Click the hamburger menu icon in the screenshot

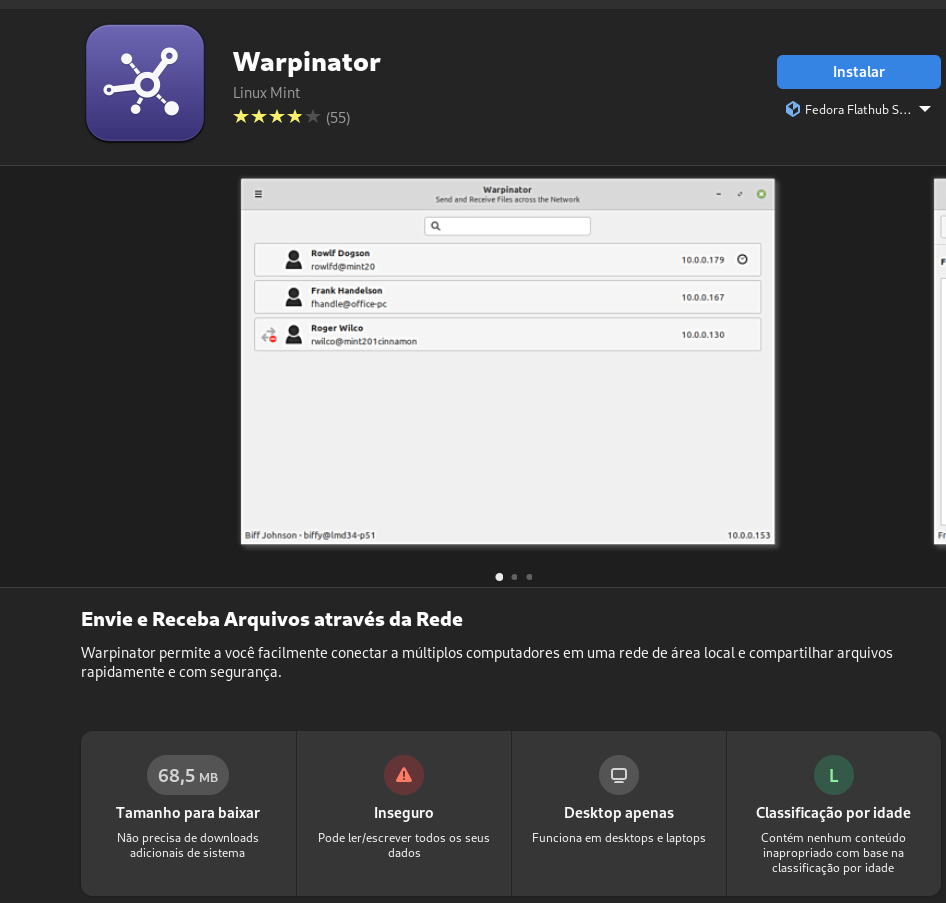coord(258,194)
